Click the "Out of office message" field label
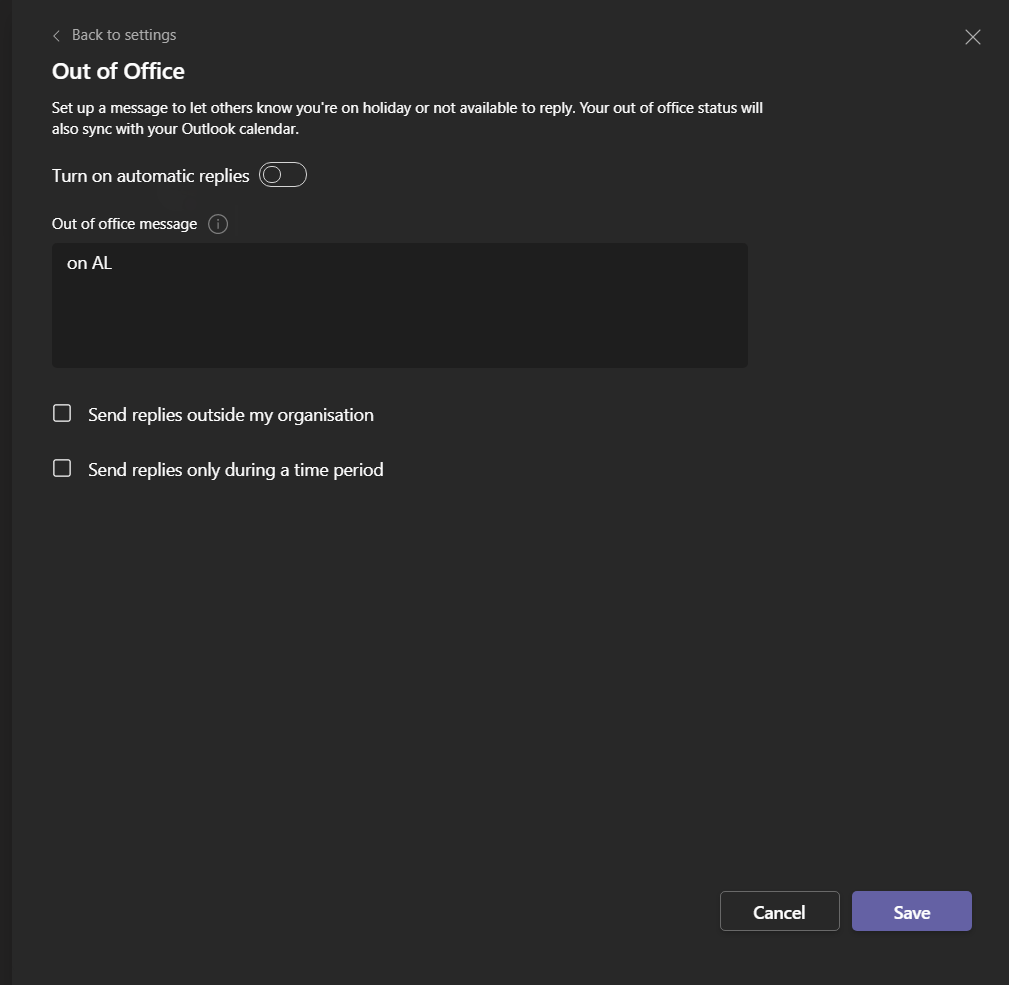Screen dimensions: 1009x985 pyautogui.click(x=124, y=224)
